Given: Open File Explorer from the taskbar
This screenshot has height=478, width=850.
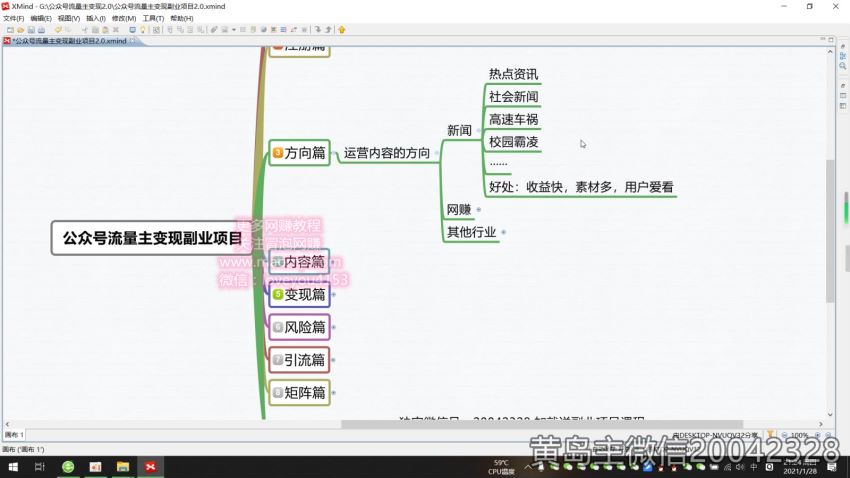Looking at the screenshot, I should pos(123,467).
